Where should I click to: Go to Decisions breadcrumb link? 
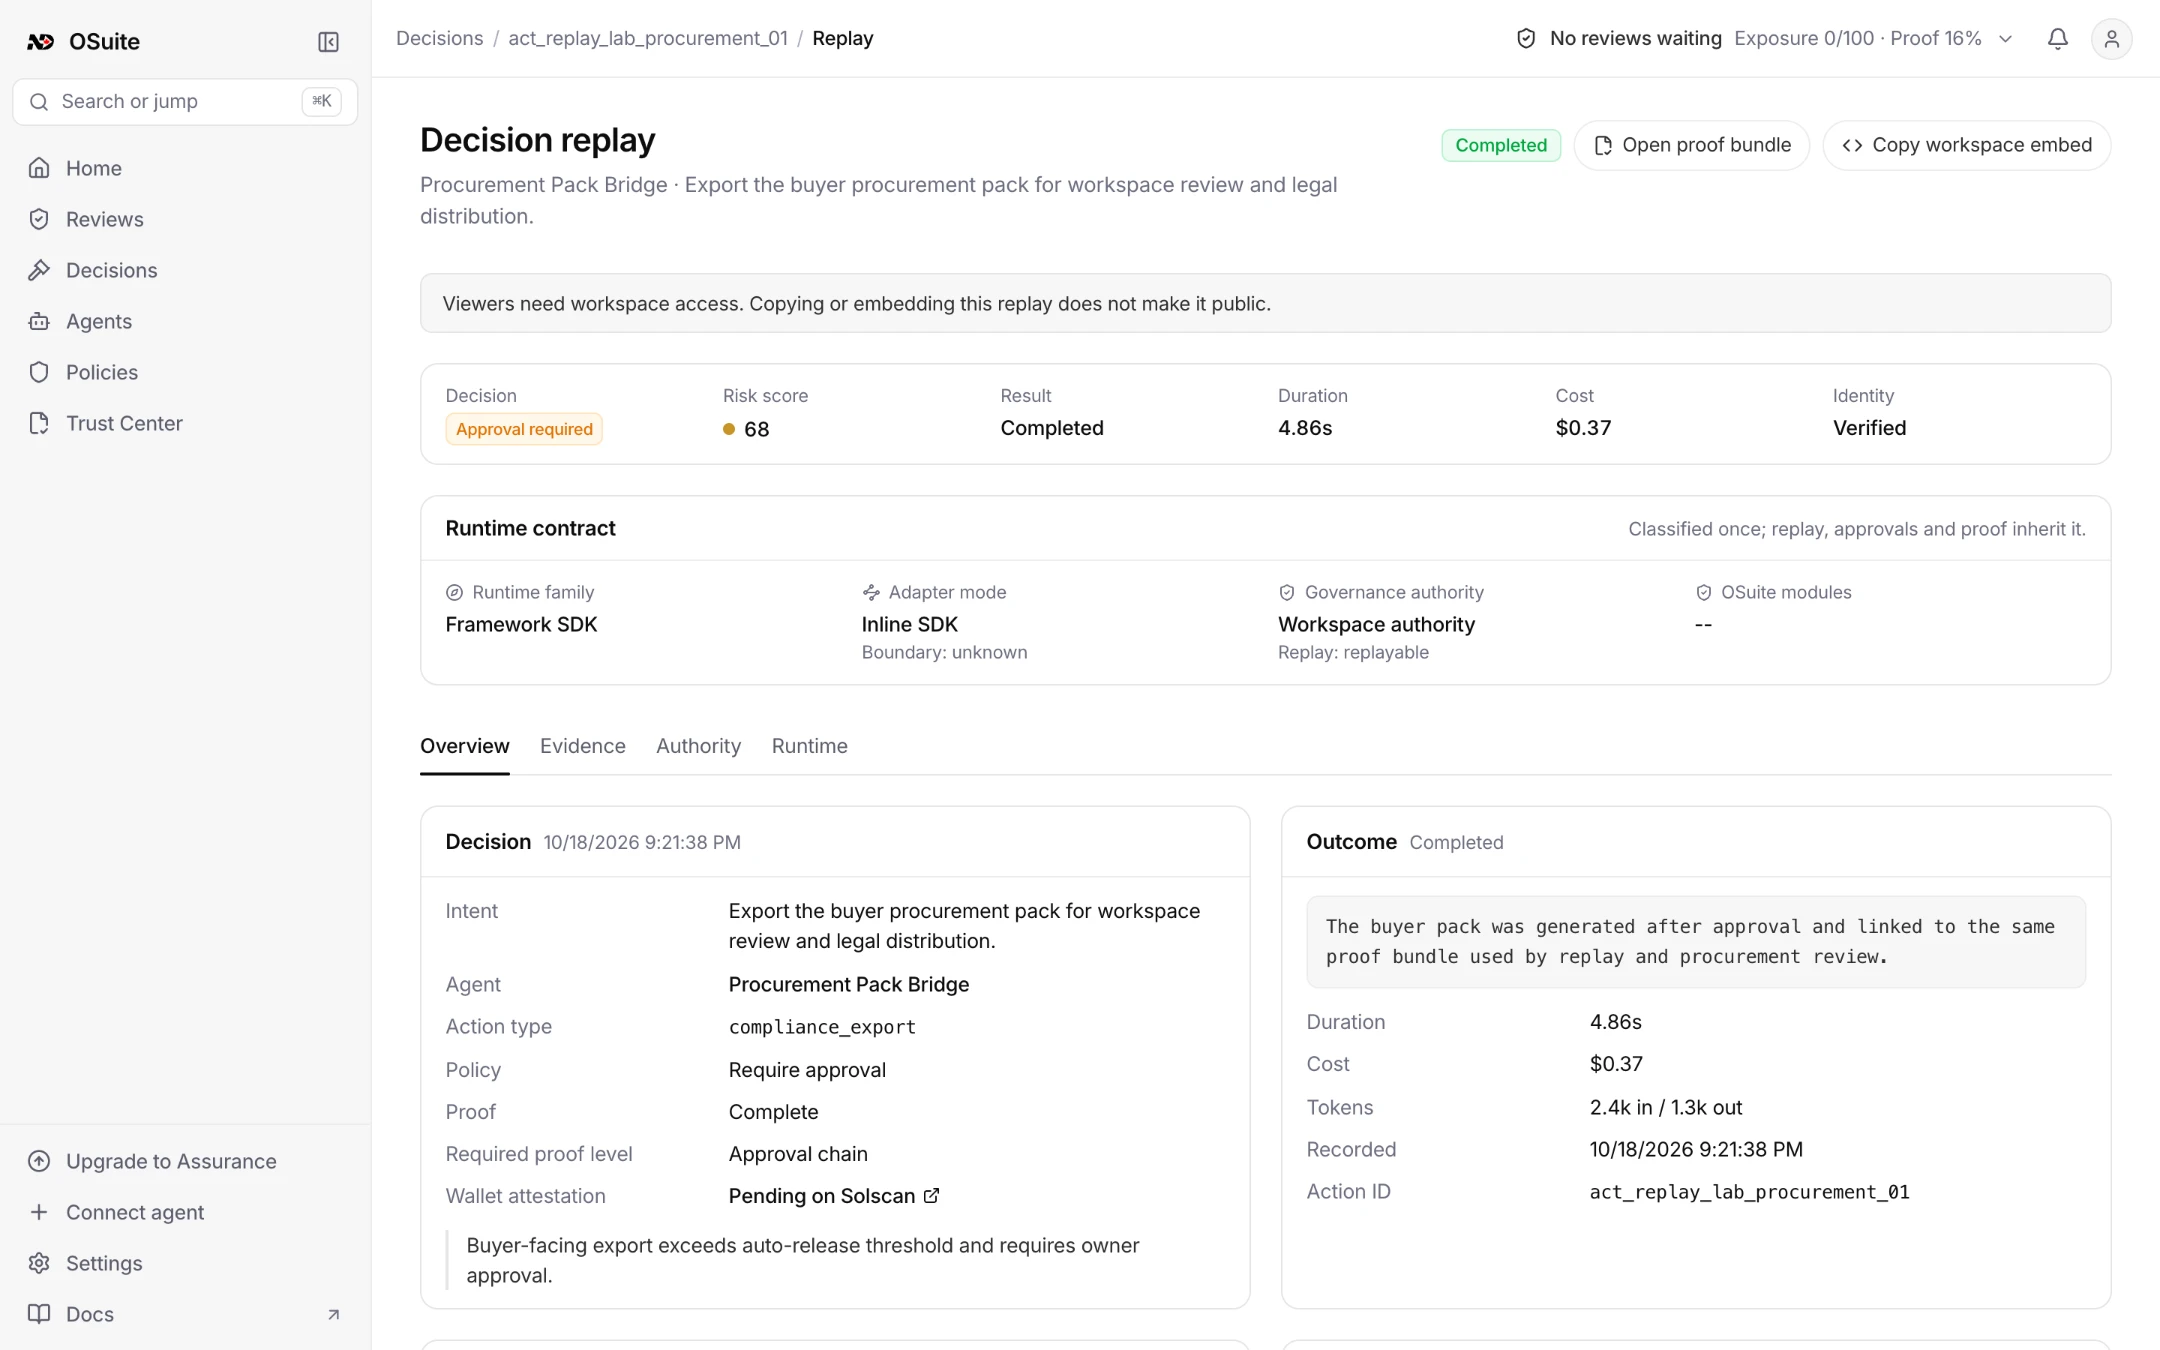[440, 38]
